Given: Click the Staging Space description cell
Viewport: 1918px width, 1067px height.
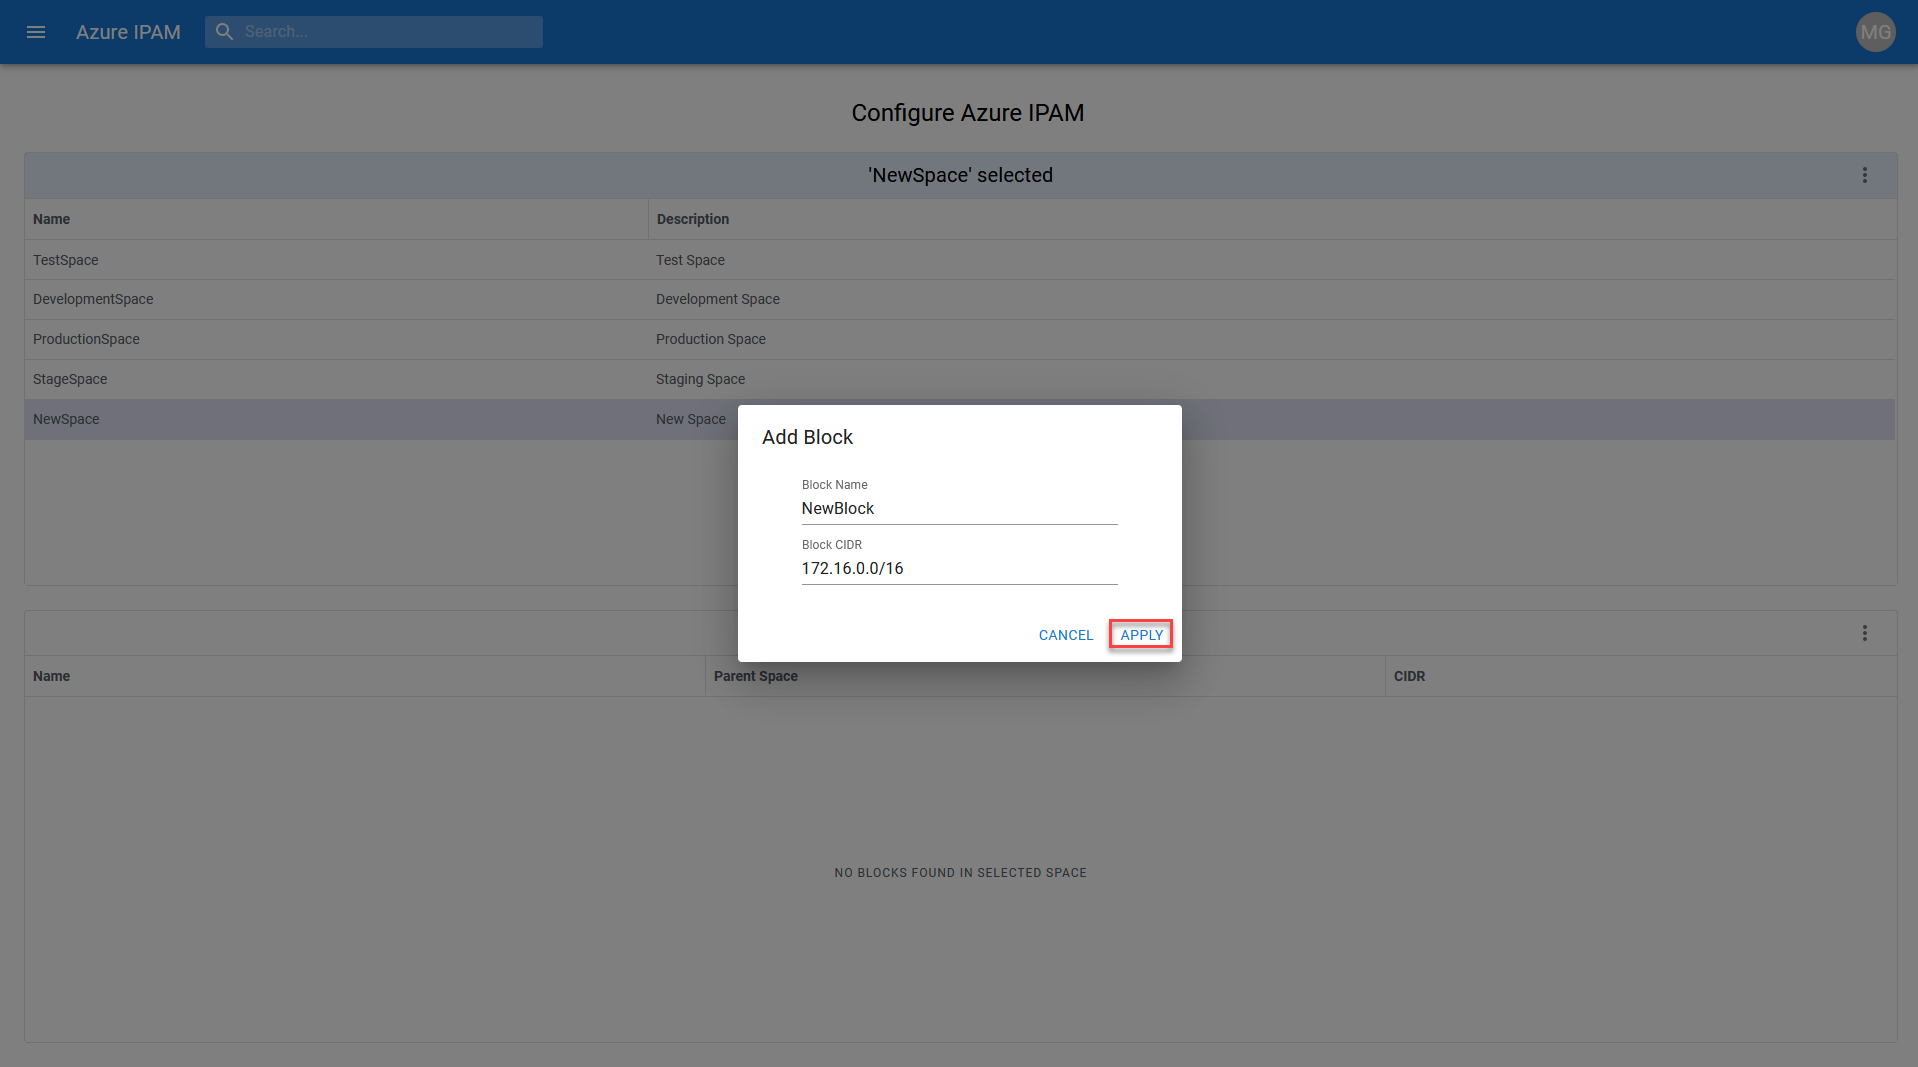Looking at the screenshot, I should click(x=700, y=380).
